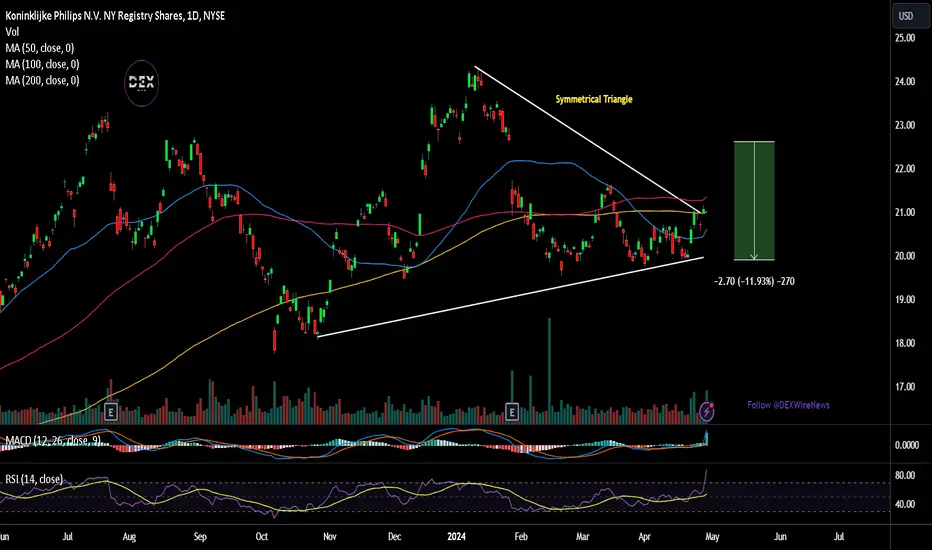Image resolution: width=932 pixels, height=550 pixels.
Task: Click the earnings 'E' marker near February
Action: 512,411
